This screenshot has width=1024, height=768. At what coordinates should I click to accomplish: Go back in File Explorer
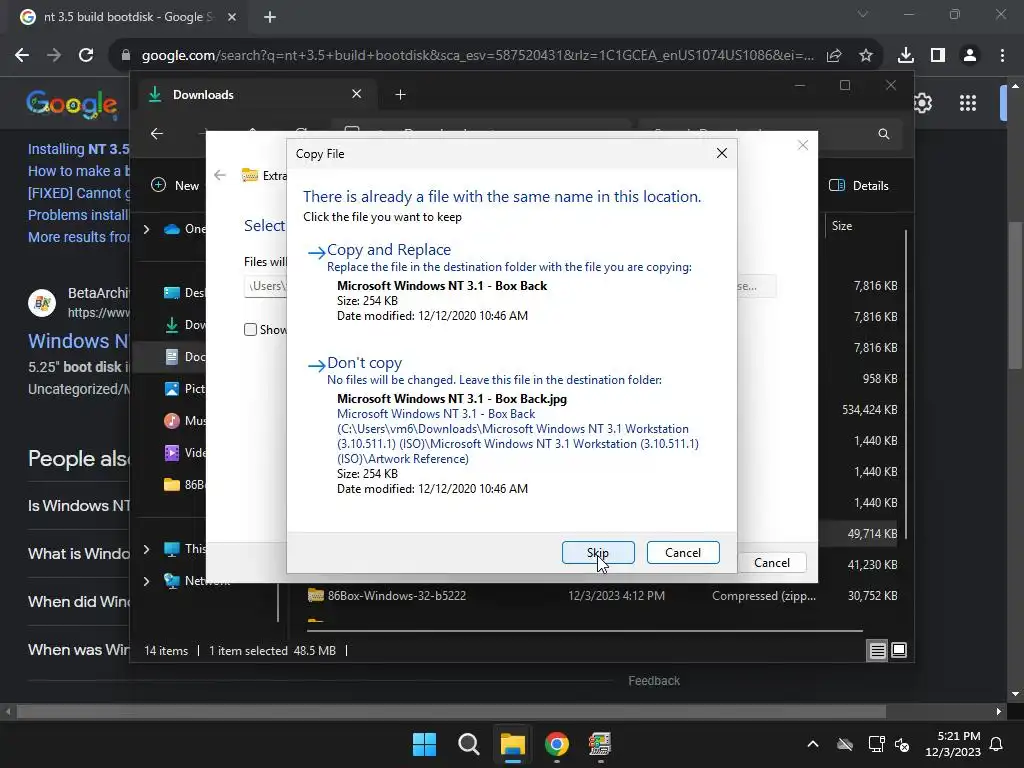[x=157, y=134]
